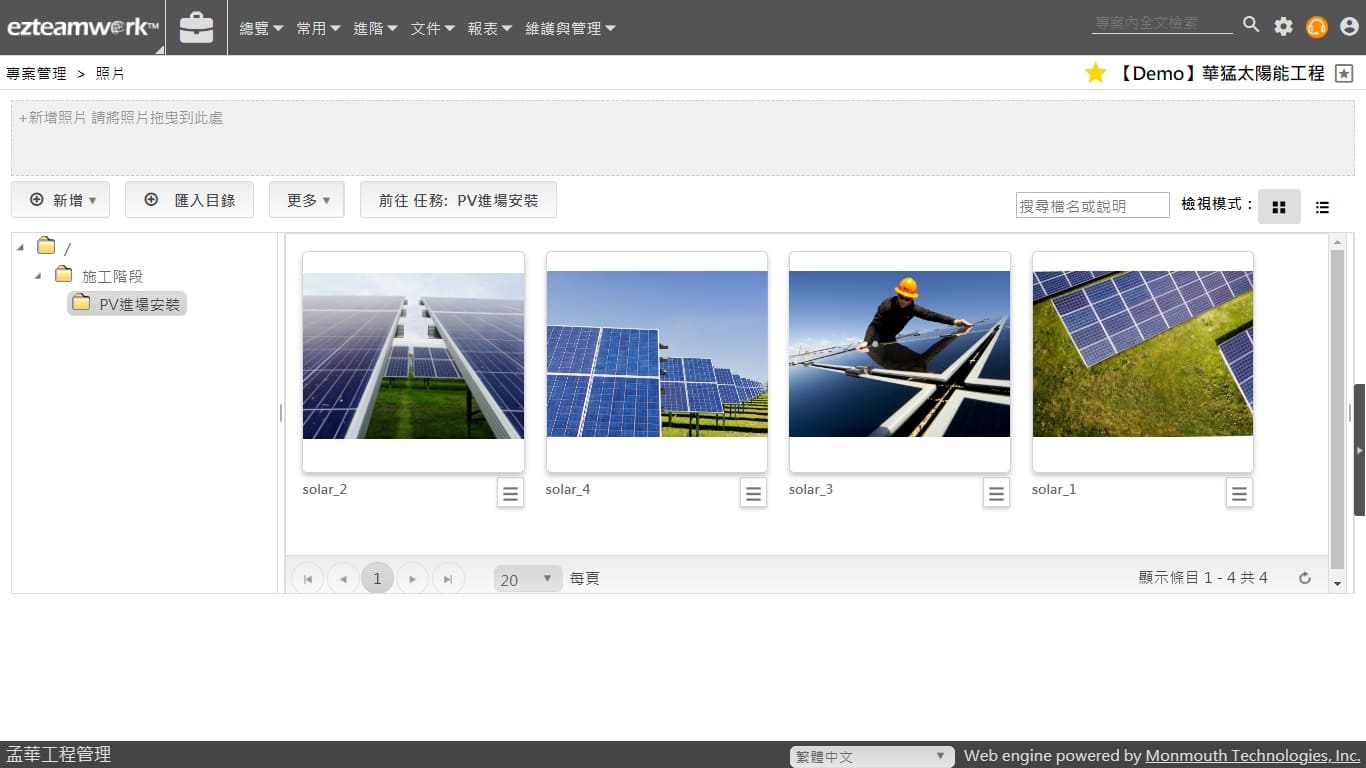Image resolution: width=1366 pixels, height=768 pixels.
Task: Collapse the 施工階段 folder tree node
Action: [x=38, y=276]
